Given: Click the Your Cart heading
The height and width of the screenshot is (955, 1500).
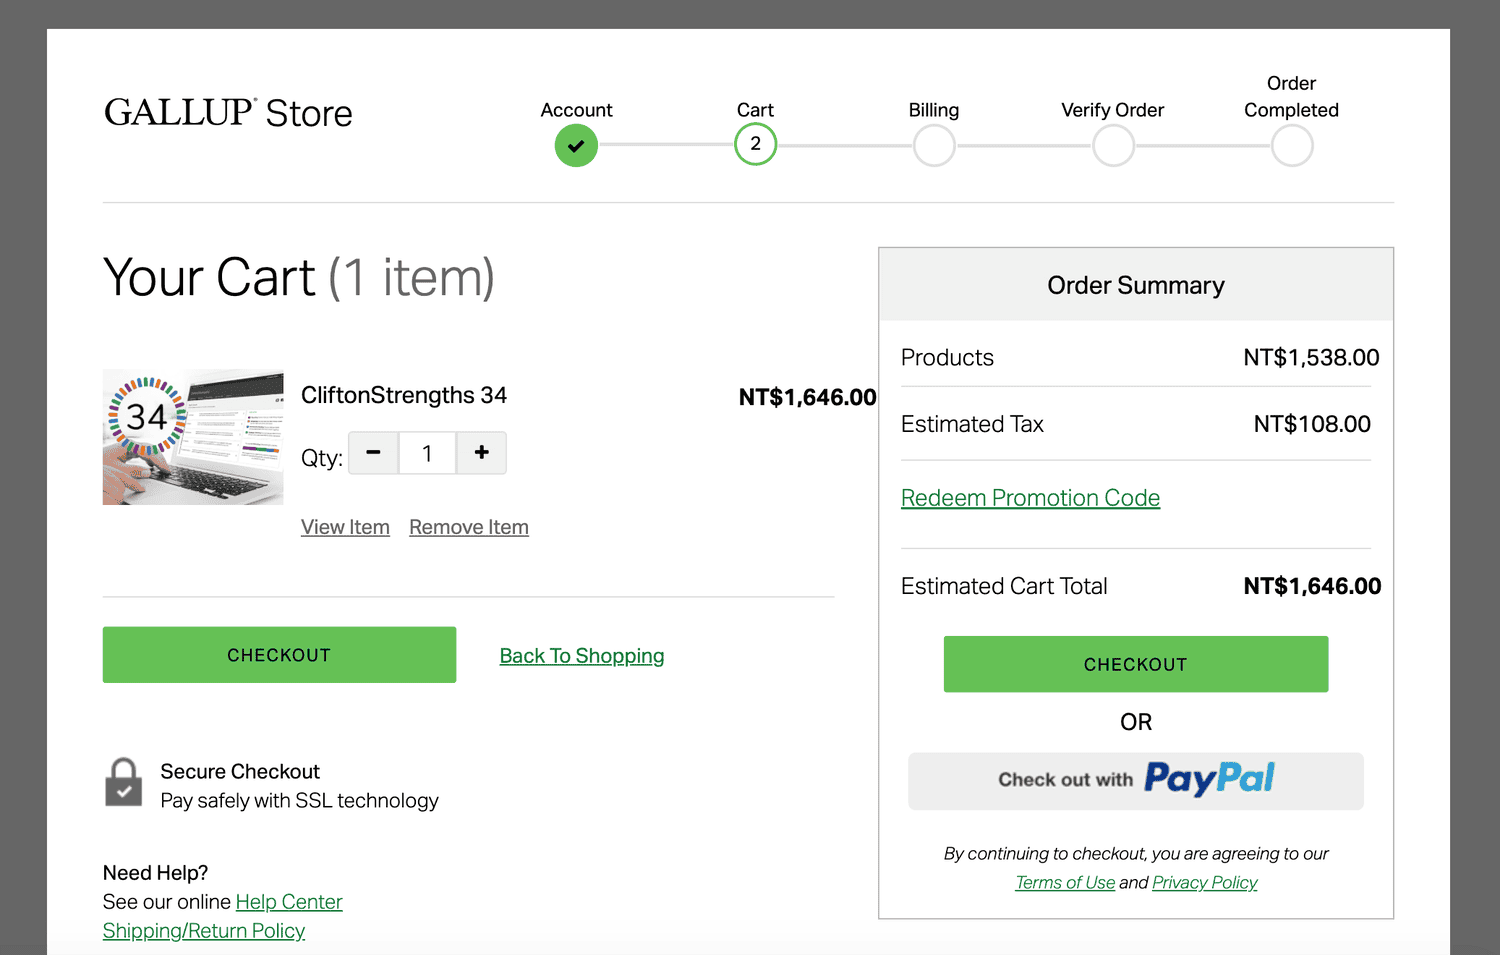Looking at the screenshot, I should click(x=299, y=277).
